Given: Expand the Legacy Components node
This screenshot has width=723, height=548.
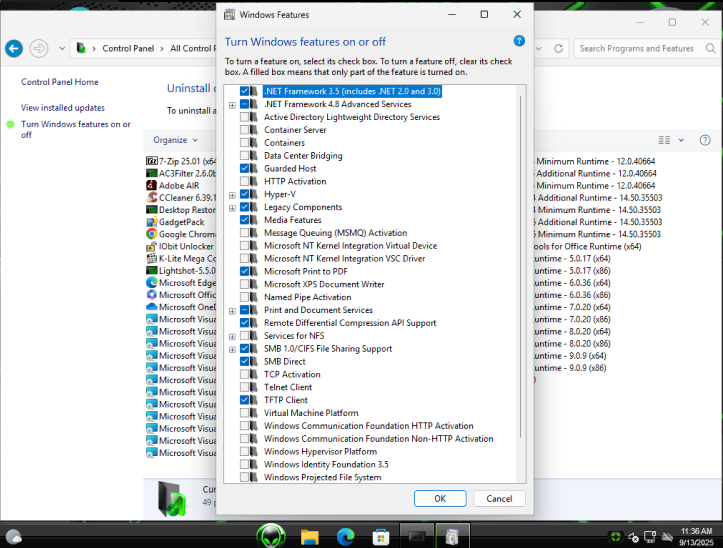Looking at the screenshot, I should (232, 208).
